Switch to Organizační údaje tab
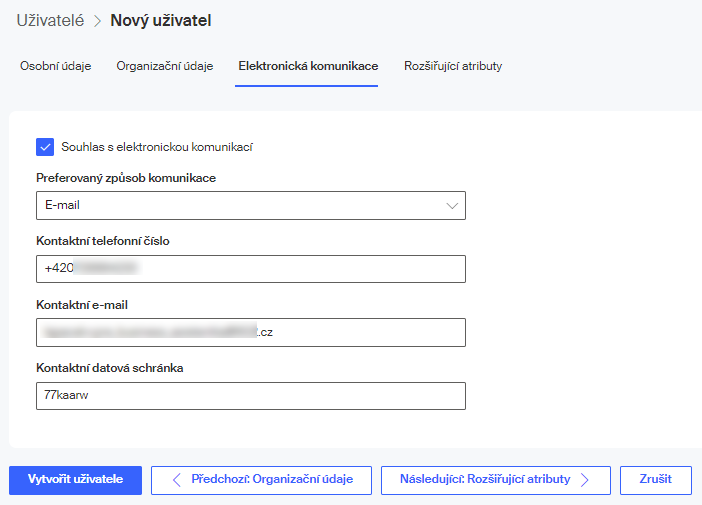The width and height of the screenshot is (702, 505). tap(165, 66)
